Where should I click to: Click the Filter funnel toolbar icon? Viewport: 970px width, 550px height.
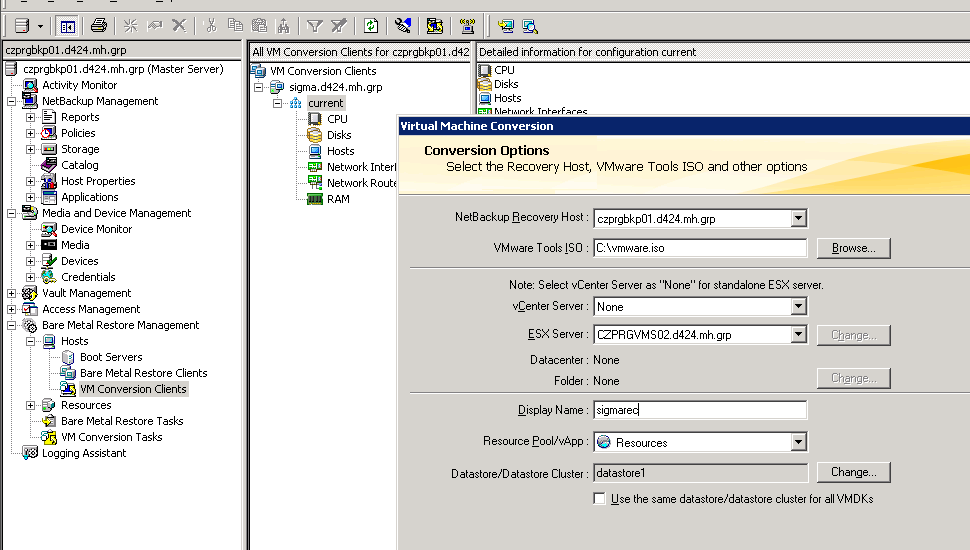pos(315,25)
